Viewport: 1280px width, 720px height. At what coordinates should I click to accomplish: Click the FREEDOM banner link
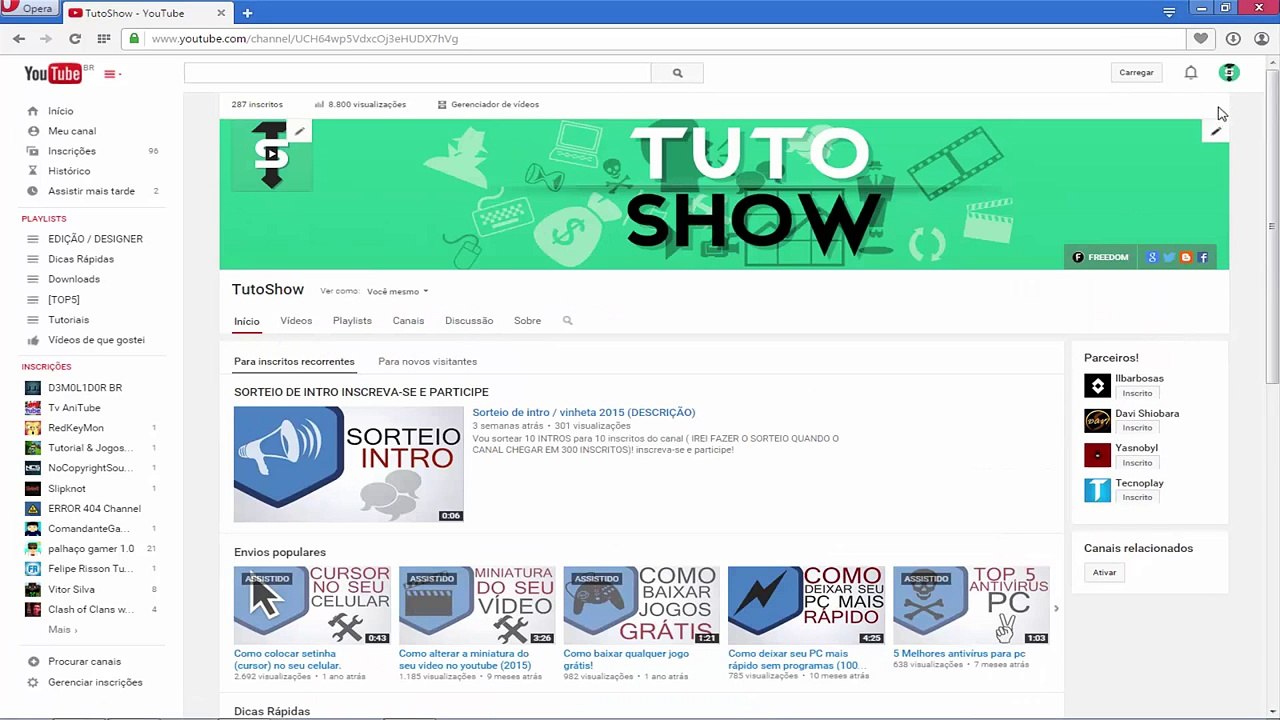1100,257
